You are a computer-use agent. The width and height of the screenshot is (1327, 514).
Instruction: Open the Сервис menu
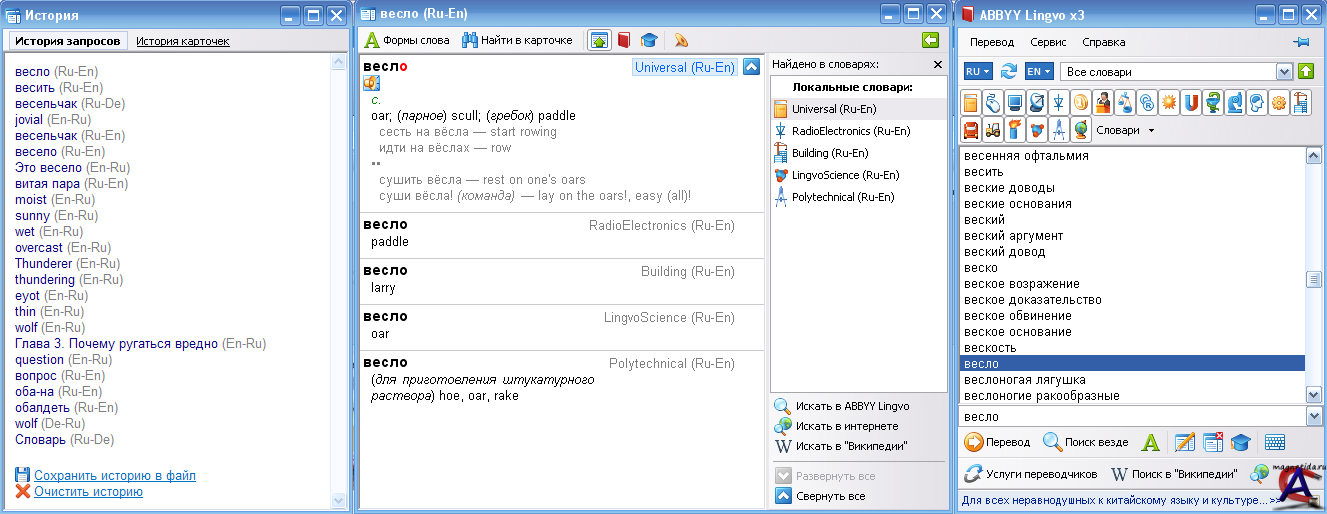[1048, 42]
